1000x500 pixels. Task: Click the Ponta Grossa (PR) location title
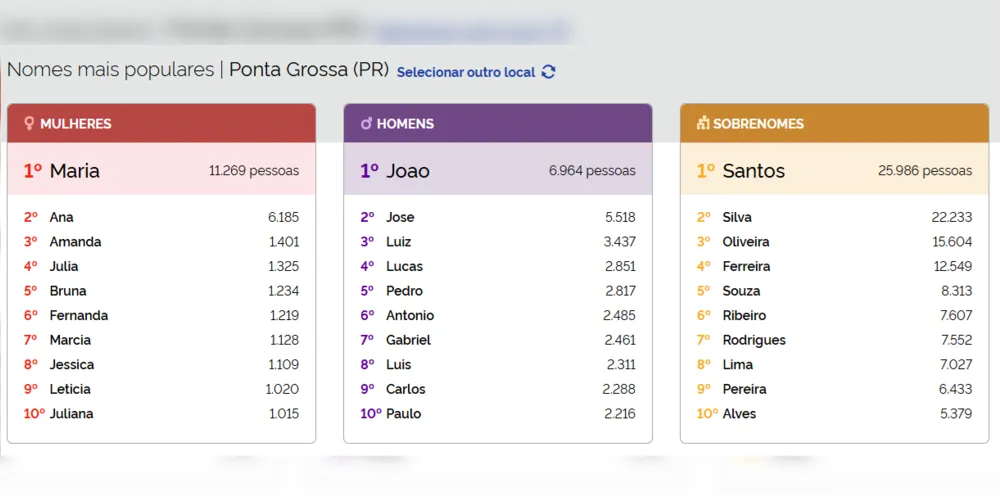[x=309, y=70]
